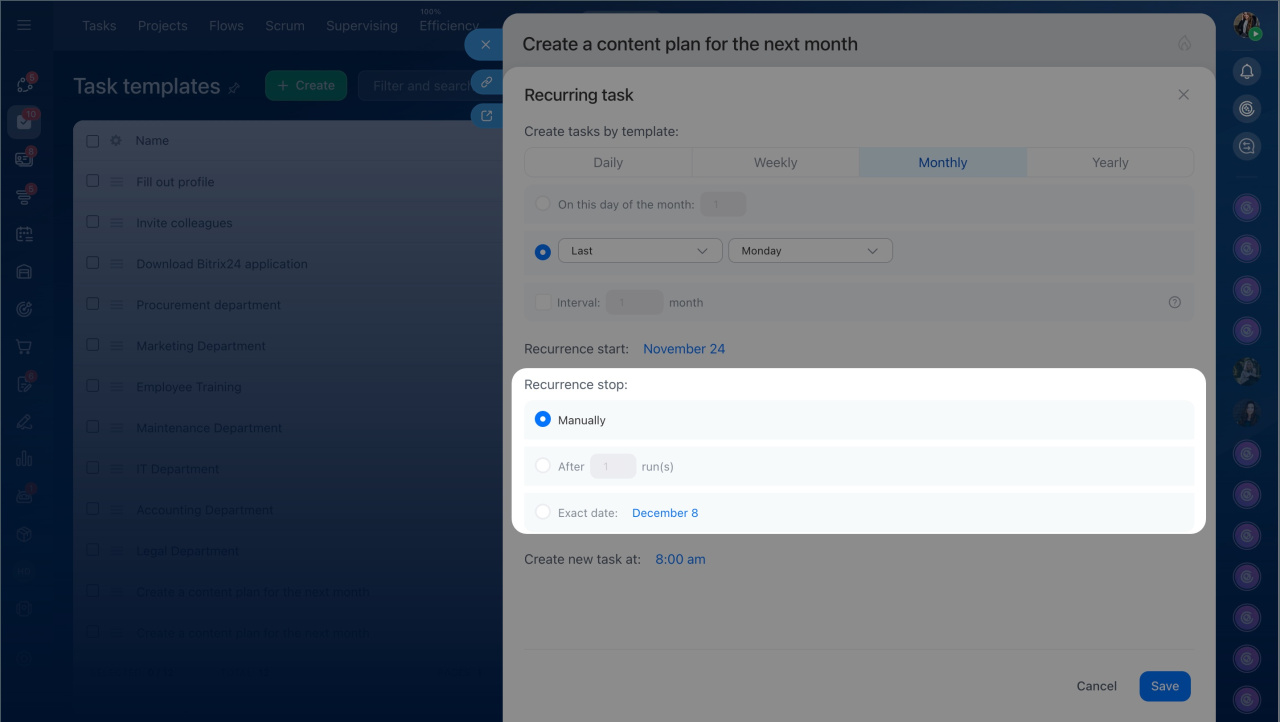Click the help question mark icon
This screenshot has width=1280, height=722.
pos(1174,302)
